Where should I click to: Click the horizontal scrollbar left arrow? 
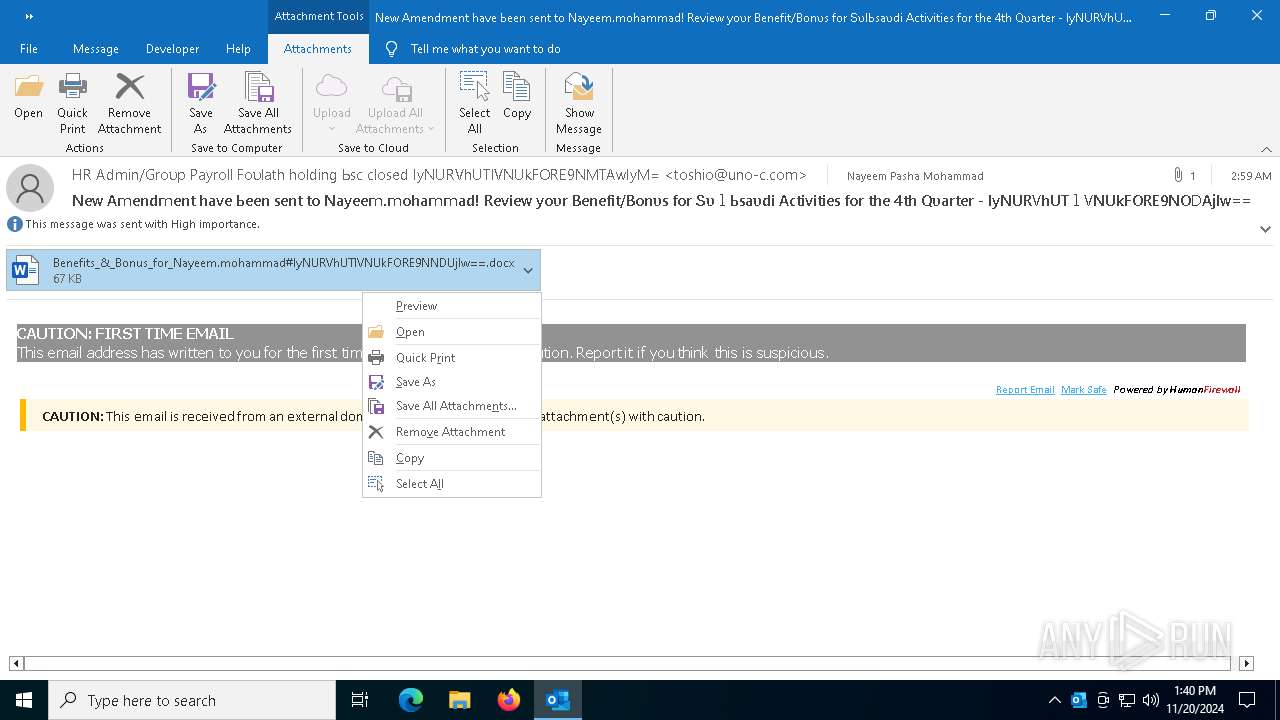coord(16,663)
